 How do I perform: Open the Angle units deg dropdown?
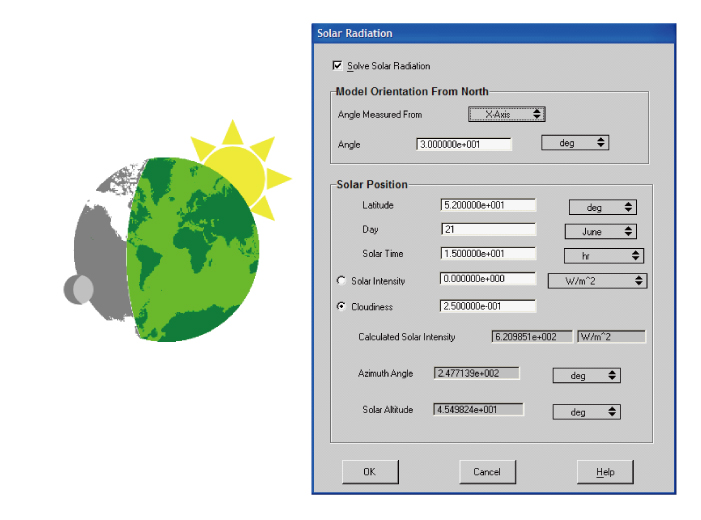coord(575,143)
